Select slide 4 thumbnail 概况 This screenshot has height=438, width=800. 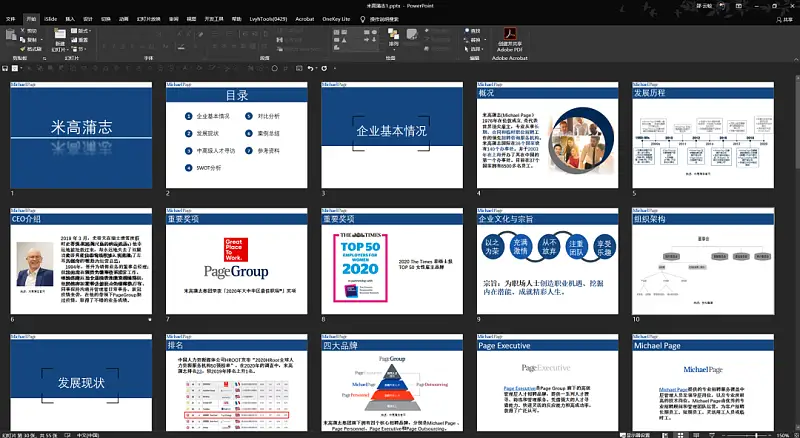coord(547,135)
